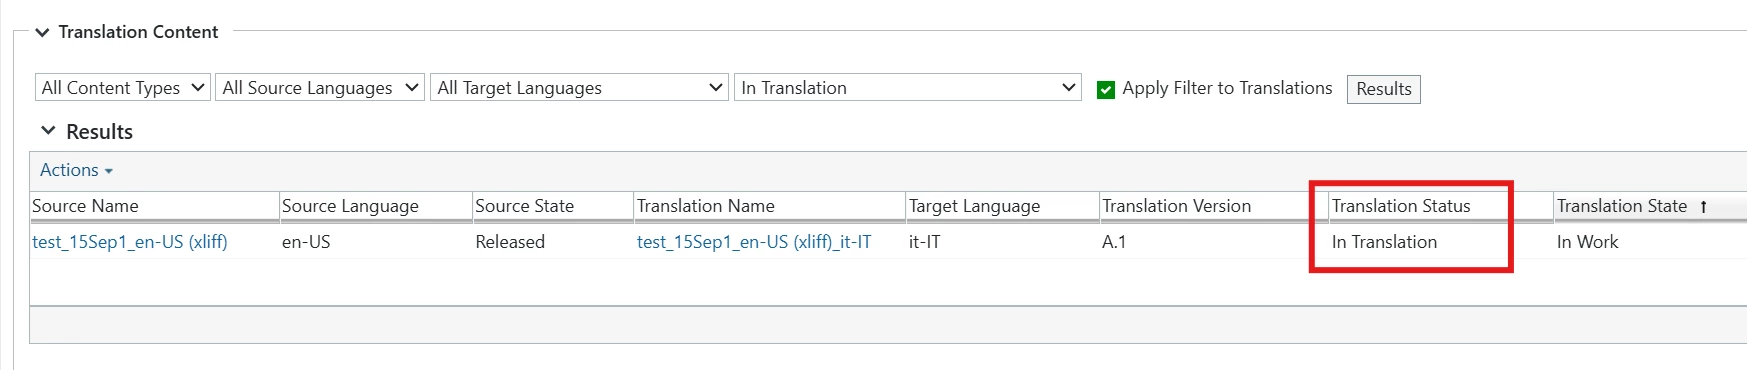The width and height of the screenshot is (1747, 370).
Task: Sort by Source Language column header
Action: click(350, 206)
